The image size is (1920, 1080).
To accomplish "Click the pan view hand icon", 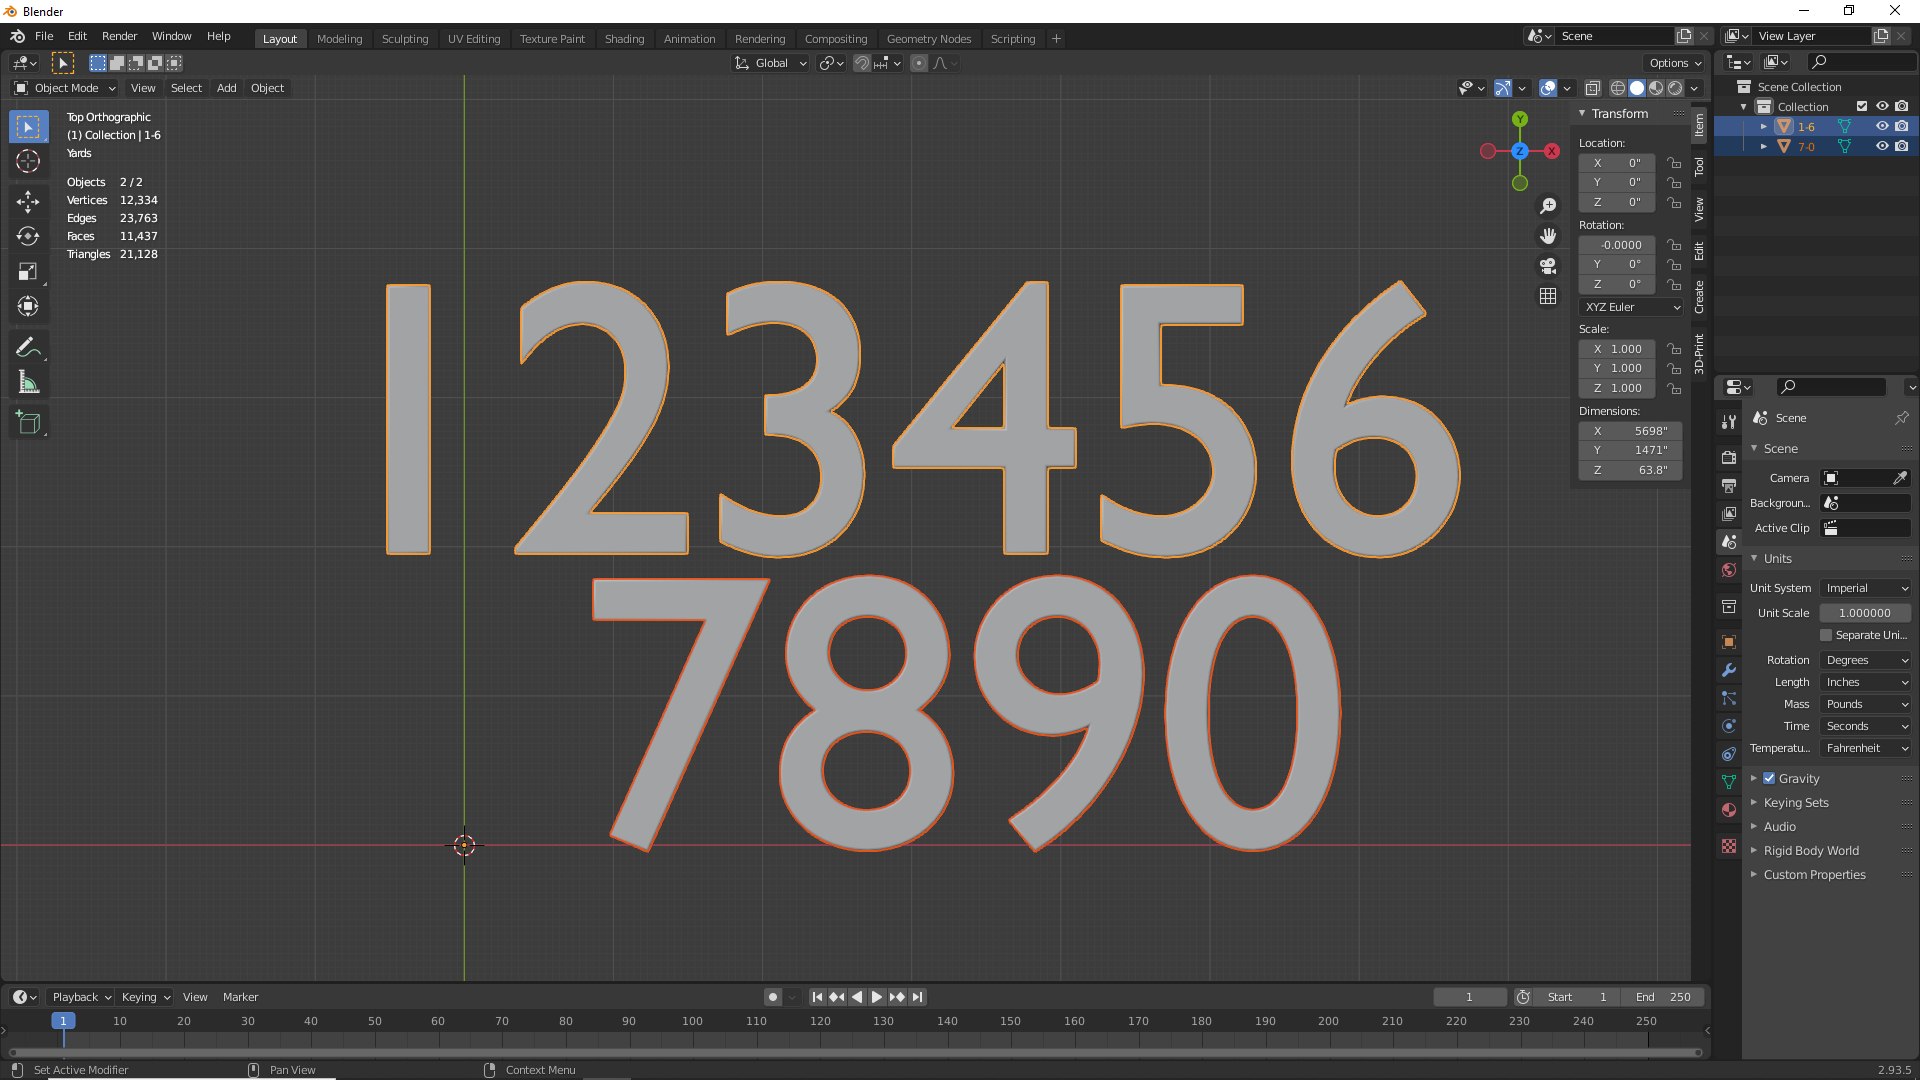I will (x=1548, y=236).
